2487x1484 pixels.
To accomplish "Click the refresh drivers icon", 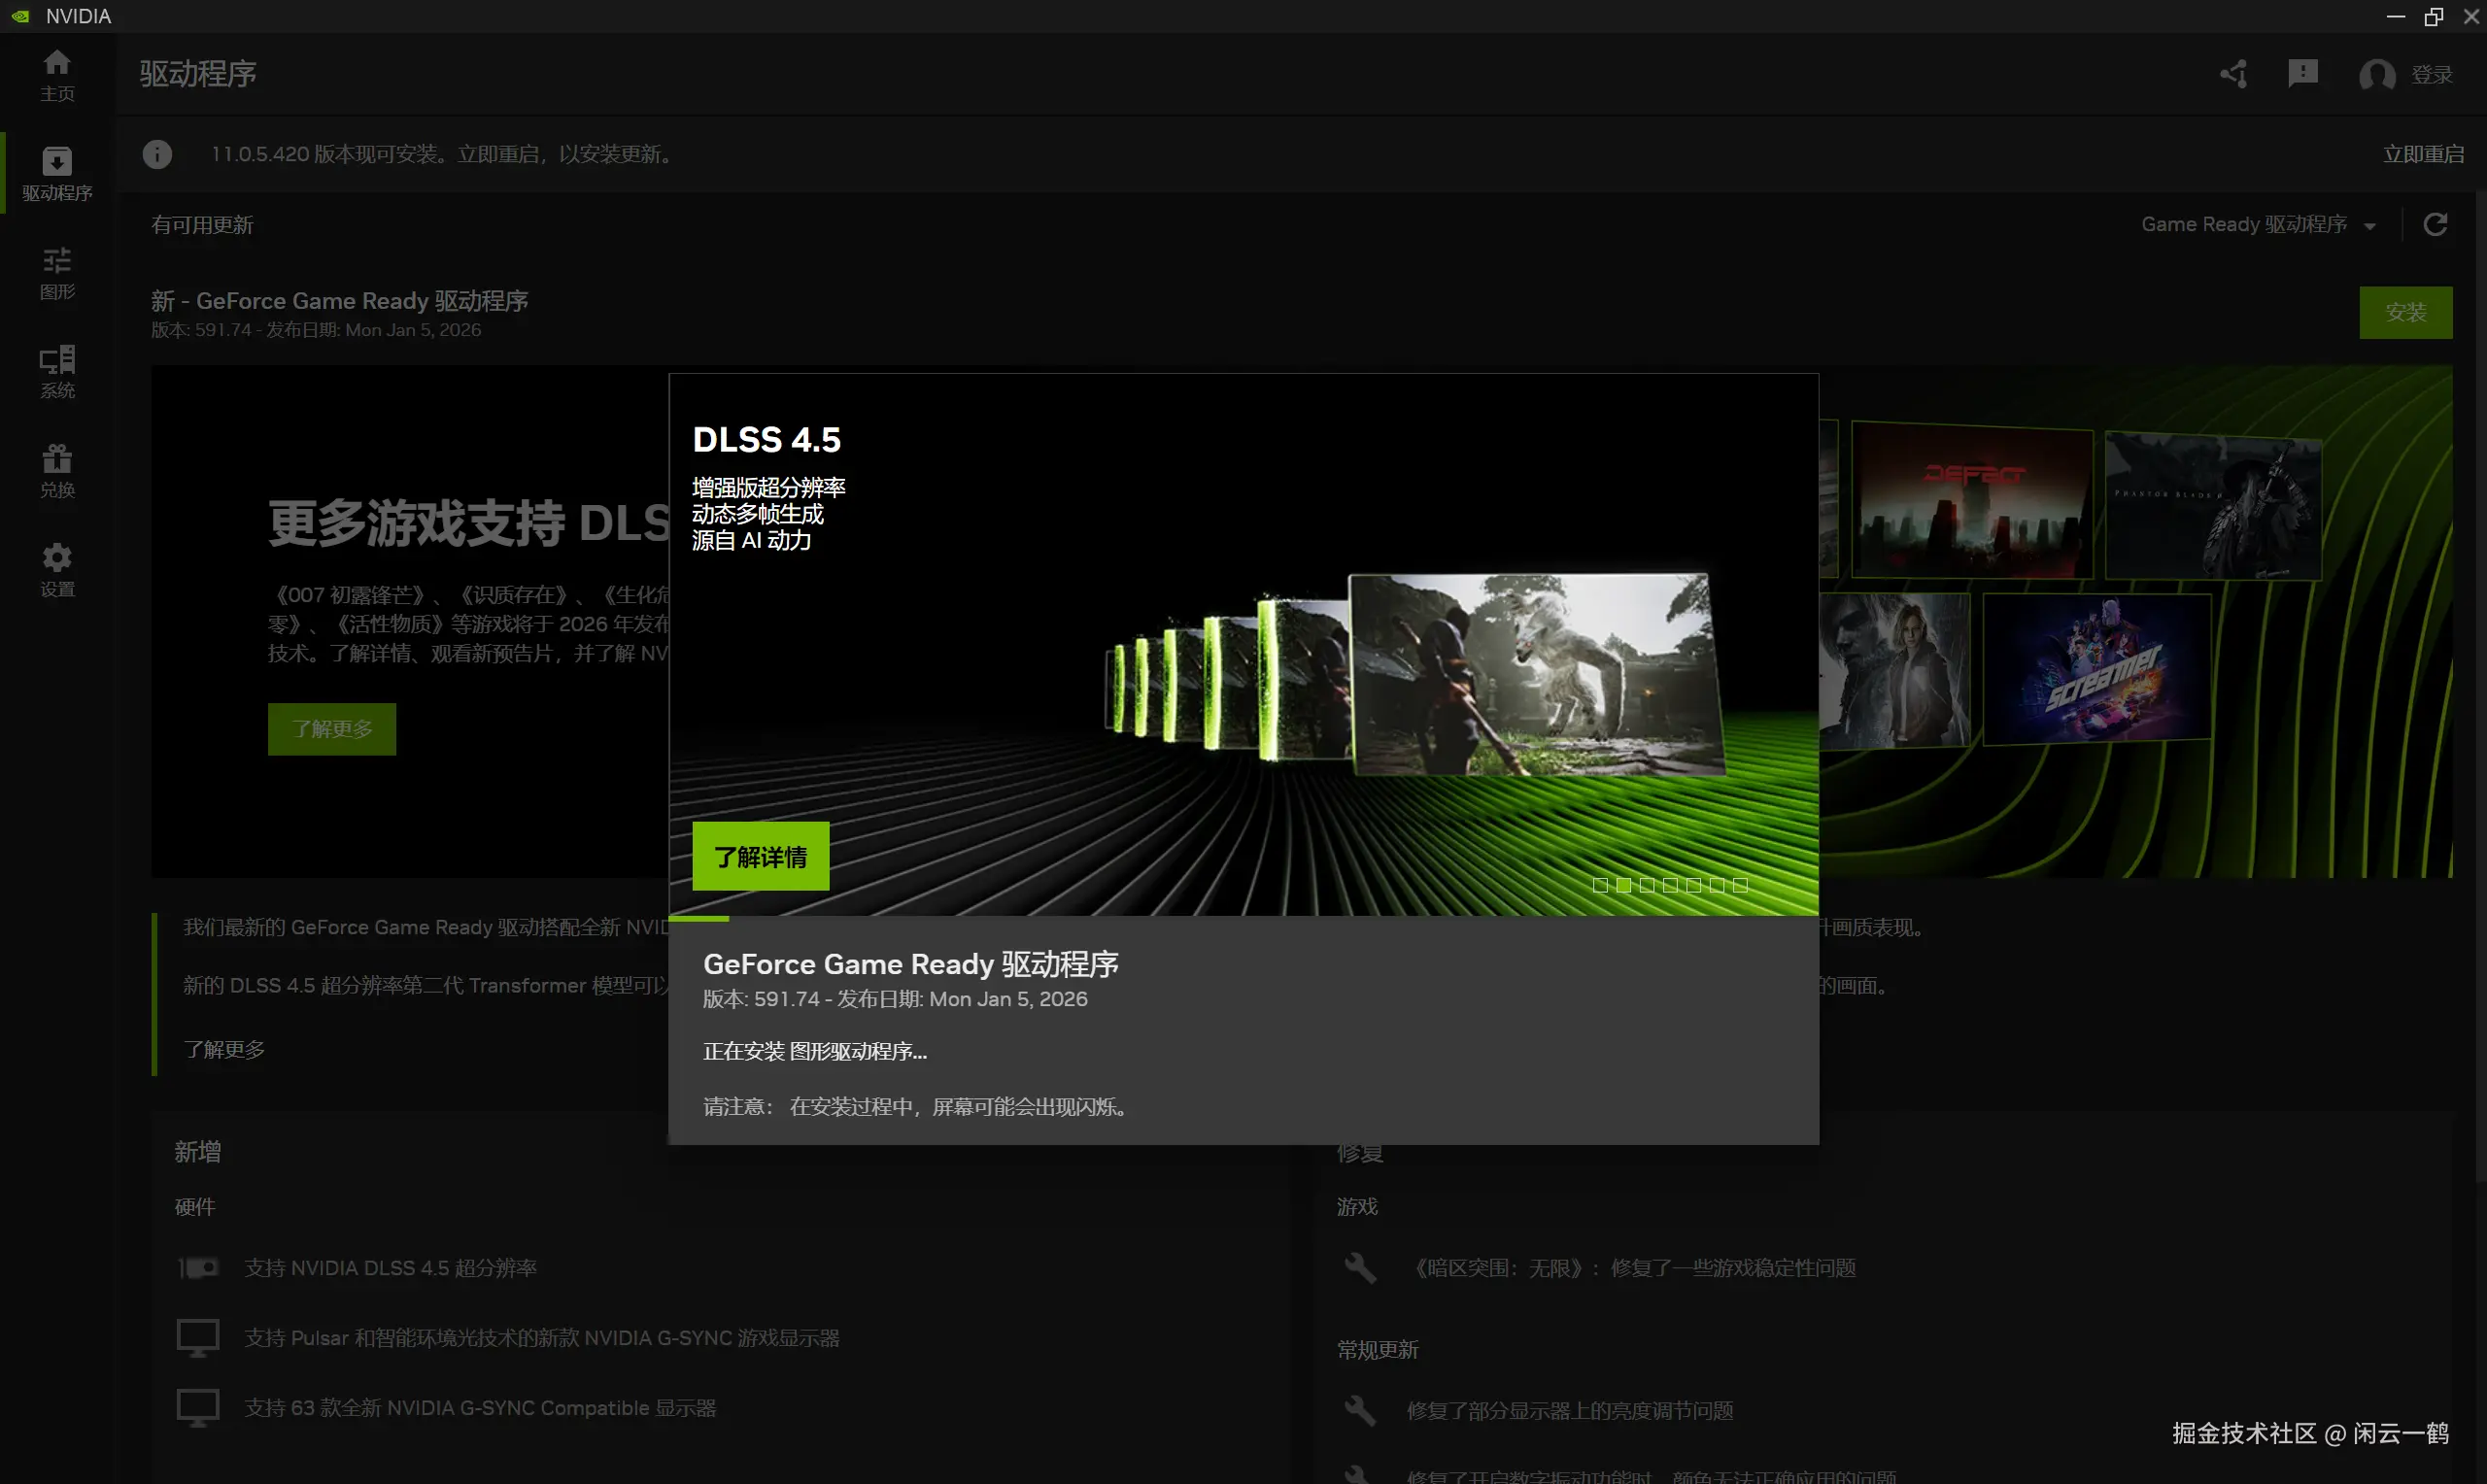I will point(2435,224).
